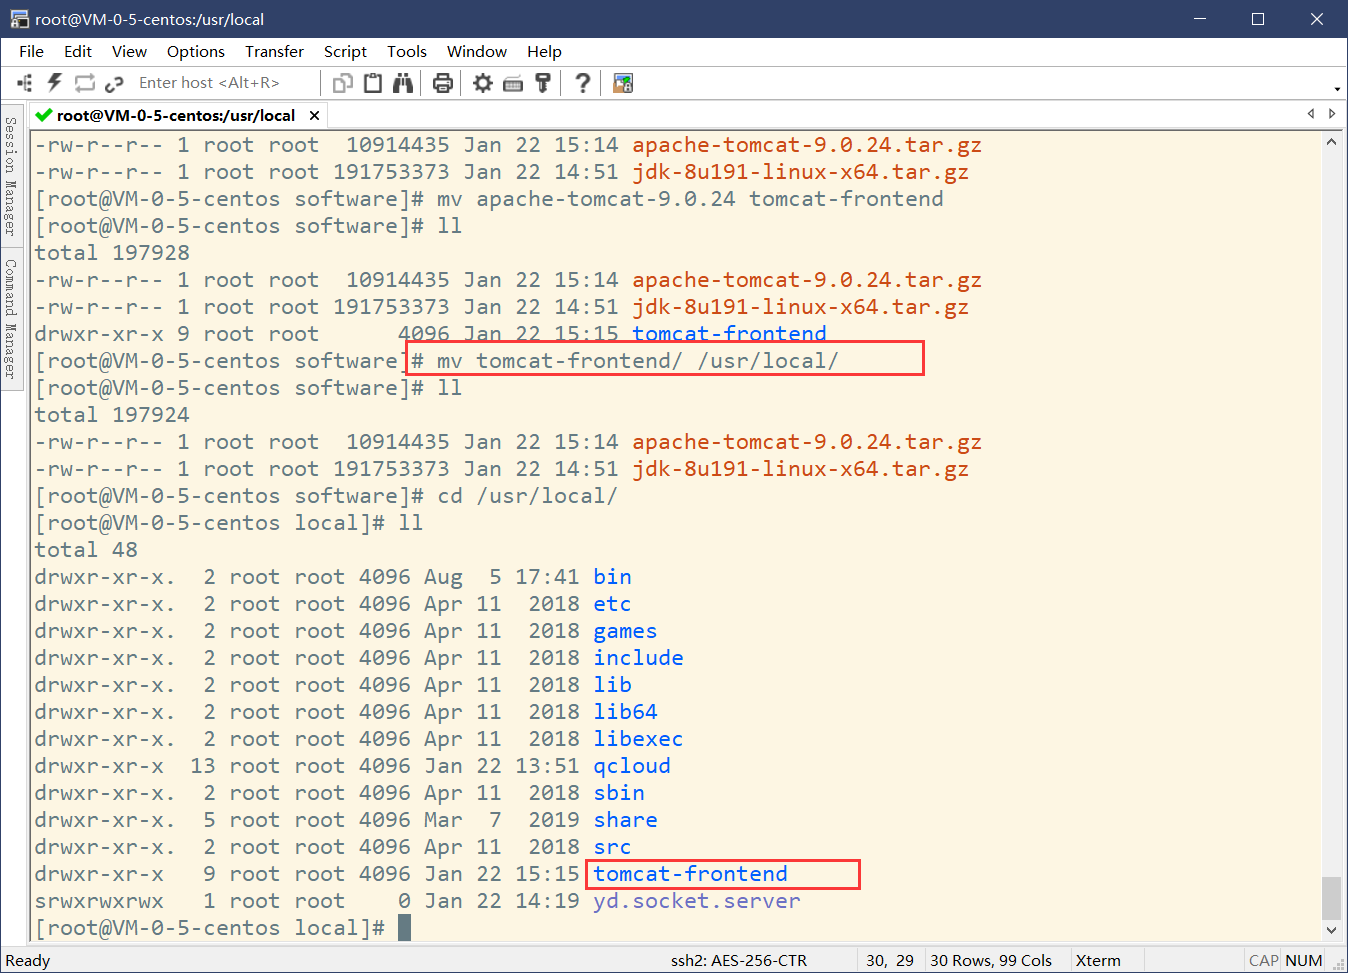Open the Edit menu

78,52
